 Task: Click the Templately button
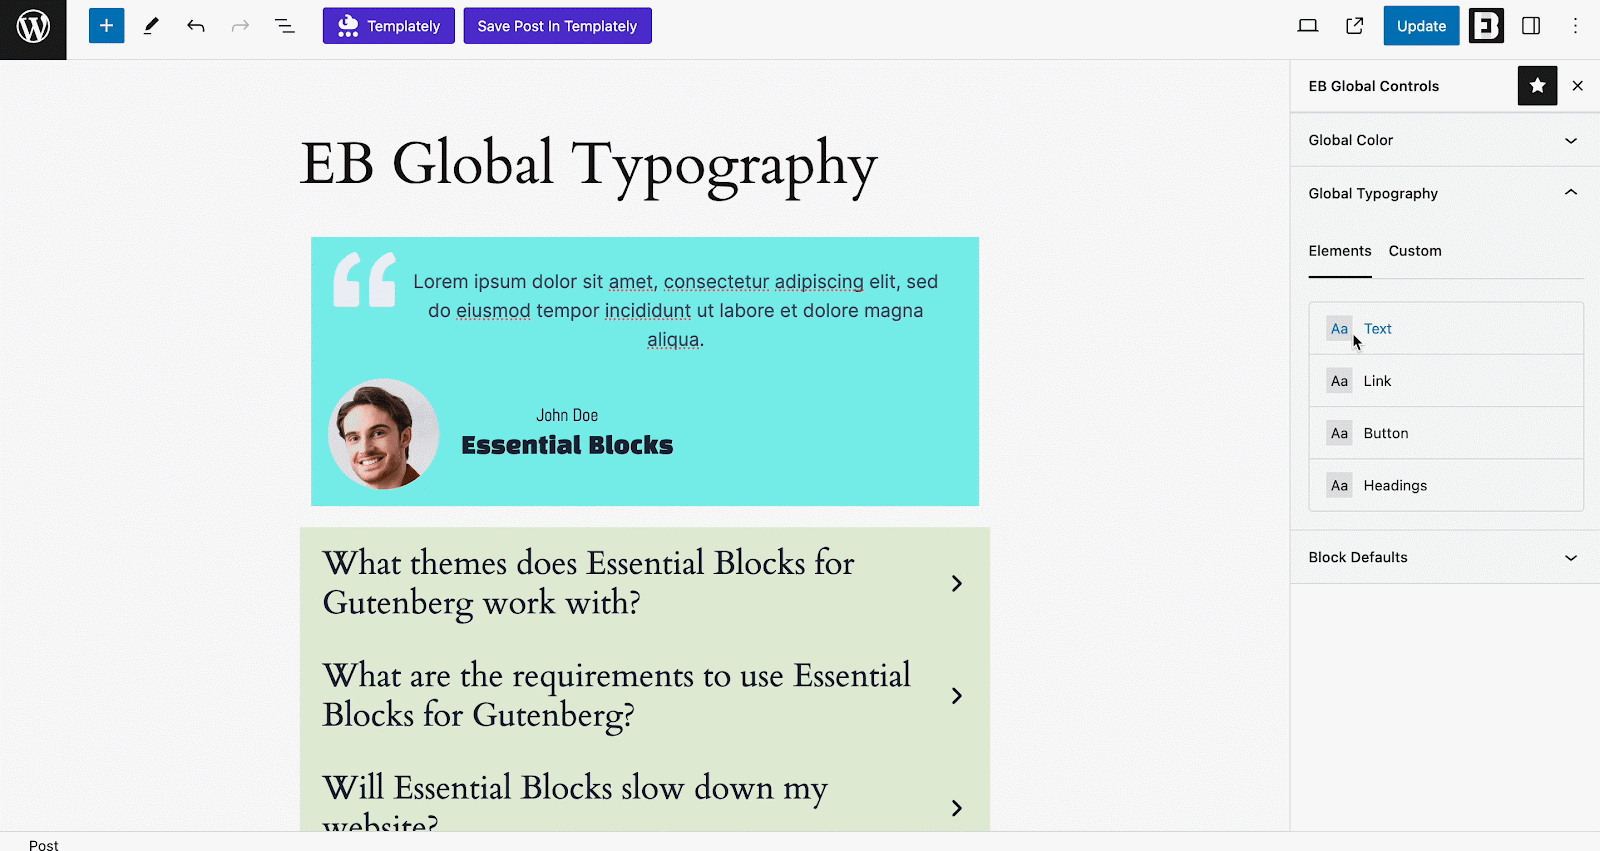click(x=389, y=26)
